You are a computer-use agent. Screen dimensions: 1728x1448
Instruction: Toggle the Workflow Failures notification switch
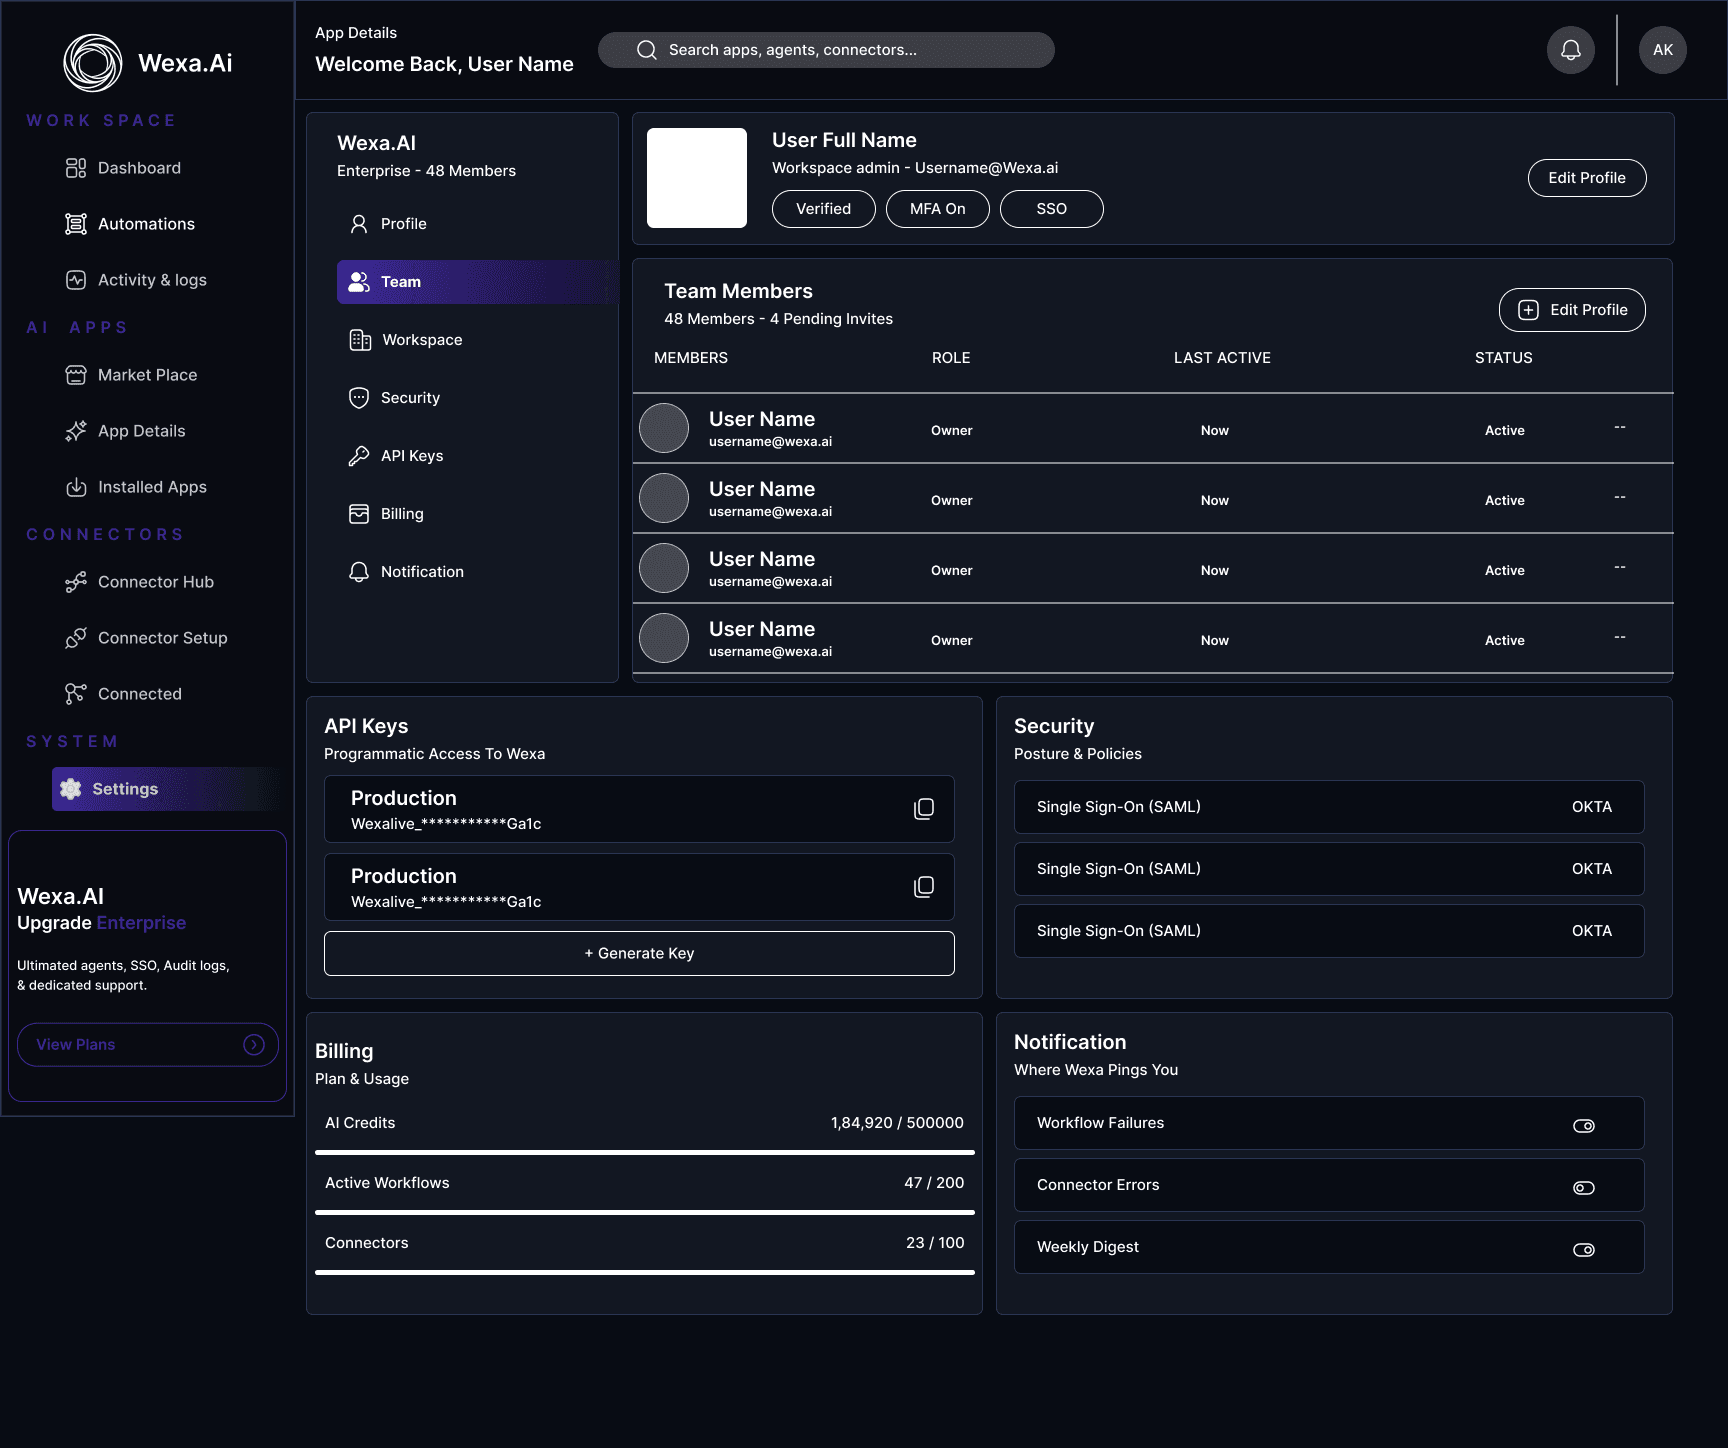[x=1584, y=1126]
